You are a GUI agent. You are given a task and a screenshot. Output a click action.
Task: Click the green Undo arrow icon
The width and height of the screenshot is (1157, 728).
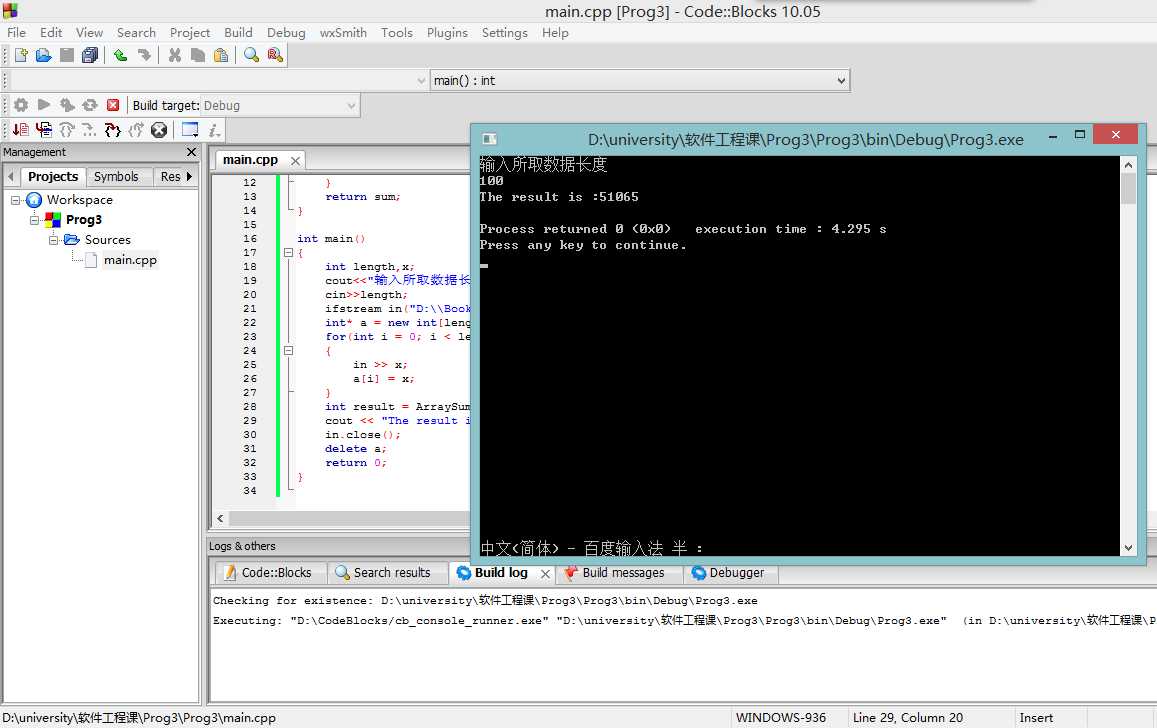[x=120, y=55]
